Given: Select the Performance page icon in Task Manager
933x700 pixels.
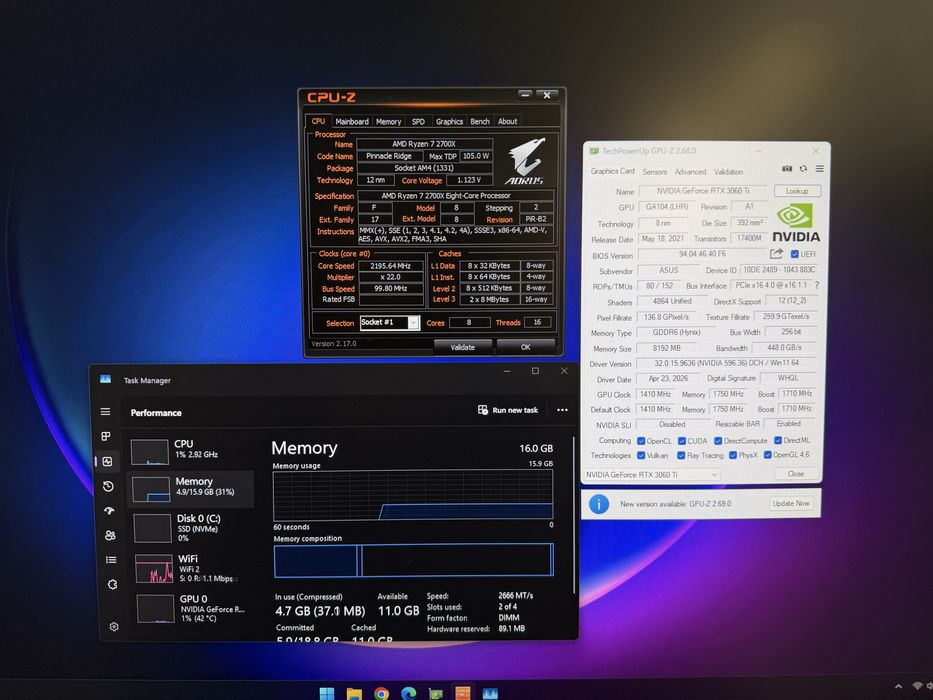Looking at the screenshot, I should tap(107, 461).
